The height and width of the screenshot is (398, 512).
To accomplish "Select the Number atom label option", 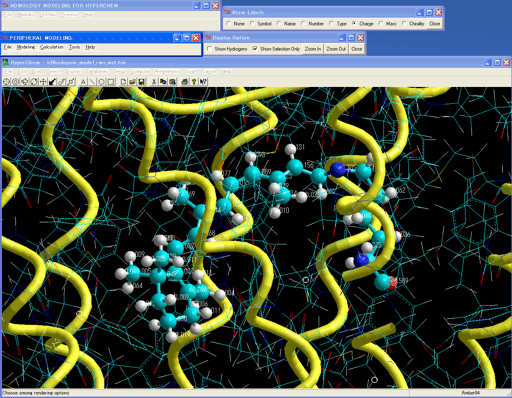I will 303,23.
